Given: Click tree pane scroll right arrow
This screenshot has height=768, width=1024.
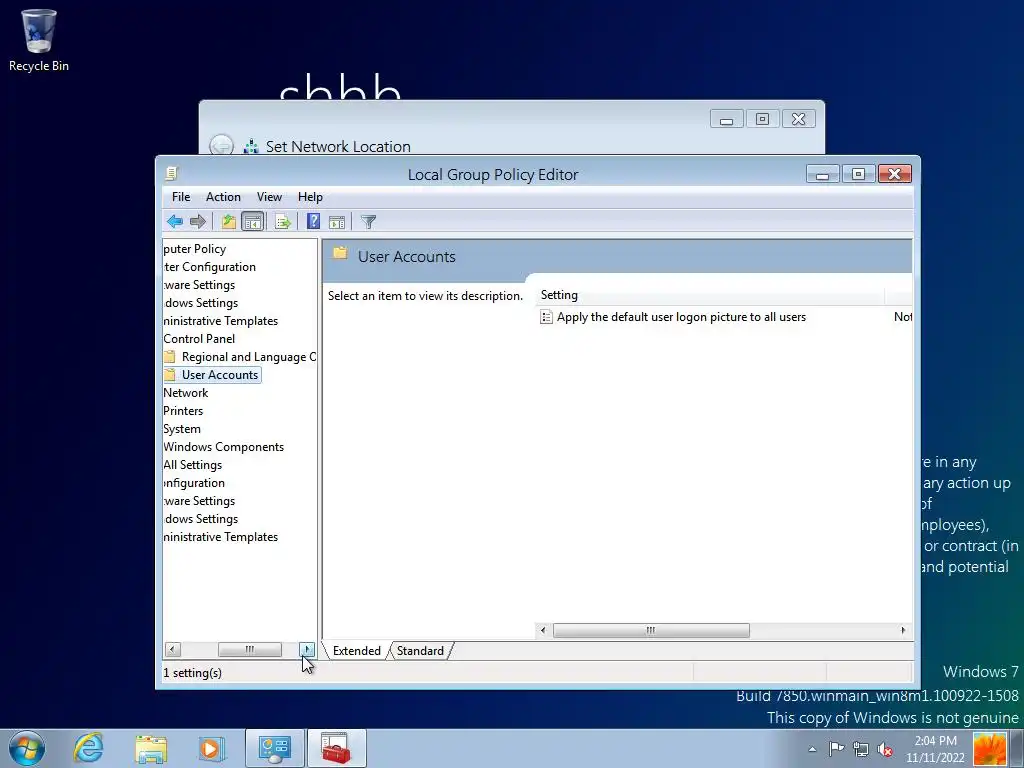Looking at the screenshot, I should click(307, 649).
